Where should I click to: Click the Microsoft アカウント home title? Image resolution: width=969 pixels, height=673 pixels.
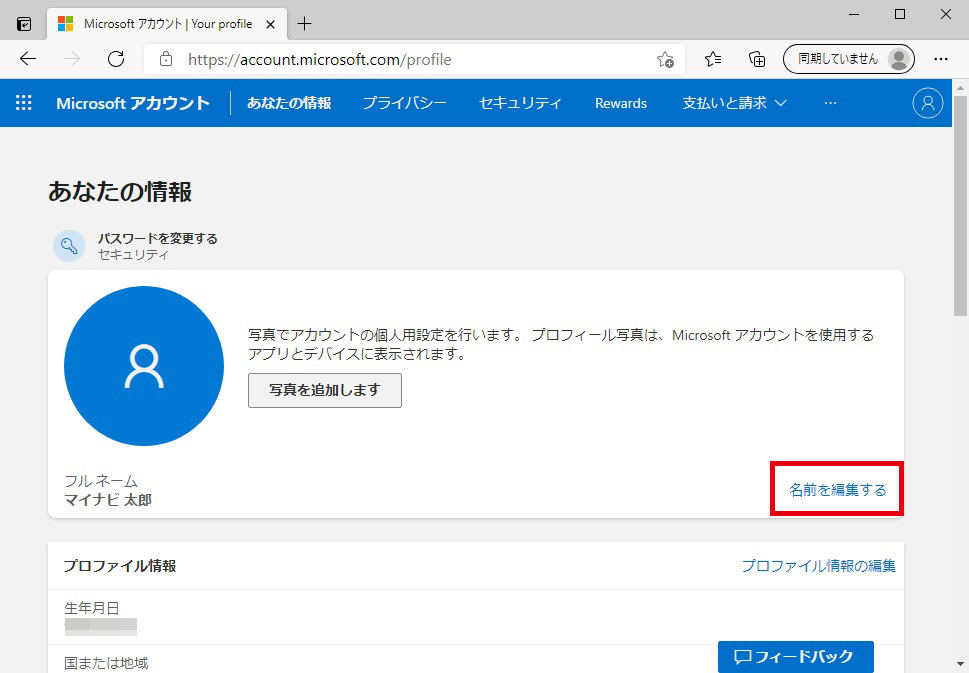[133, 103]
